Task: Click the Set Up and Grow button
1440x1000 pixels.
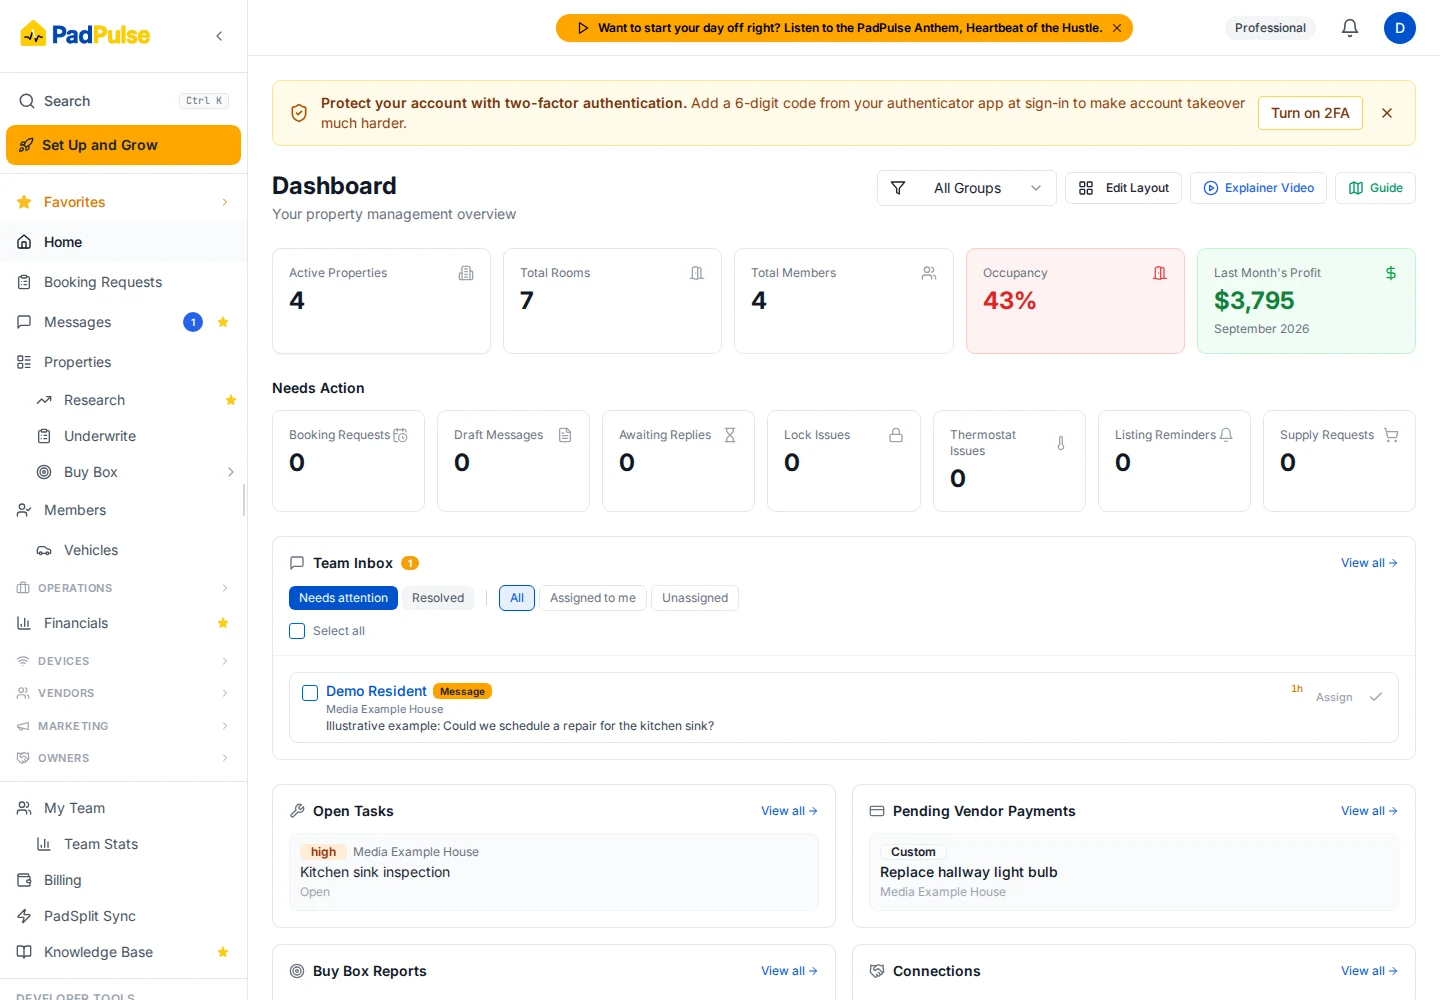Action: (123, 145)
